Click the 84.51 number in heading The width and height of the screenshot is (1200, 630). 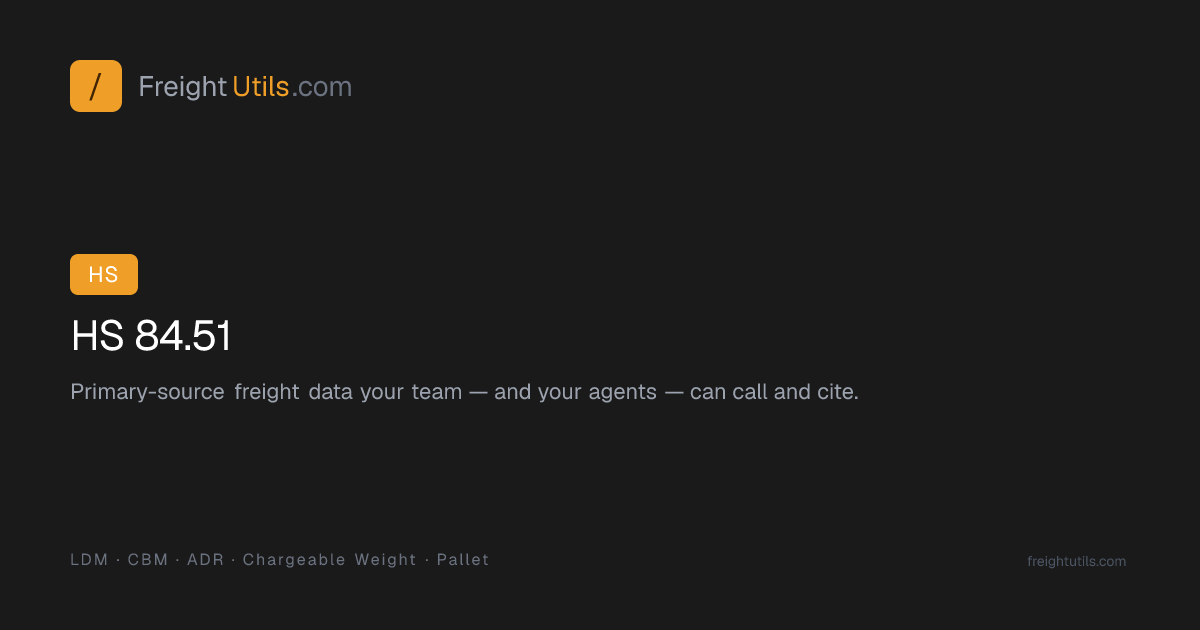tap(183, 337)
